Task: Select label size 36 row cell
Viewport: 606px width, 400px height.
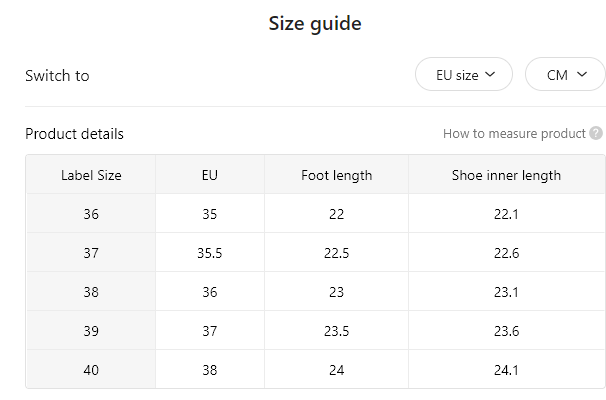Action: pyautogui.click(x=91, y=214)
